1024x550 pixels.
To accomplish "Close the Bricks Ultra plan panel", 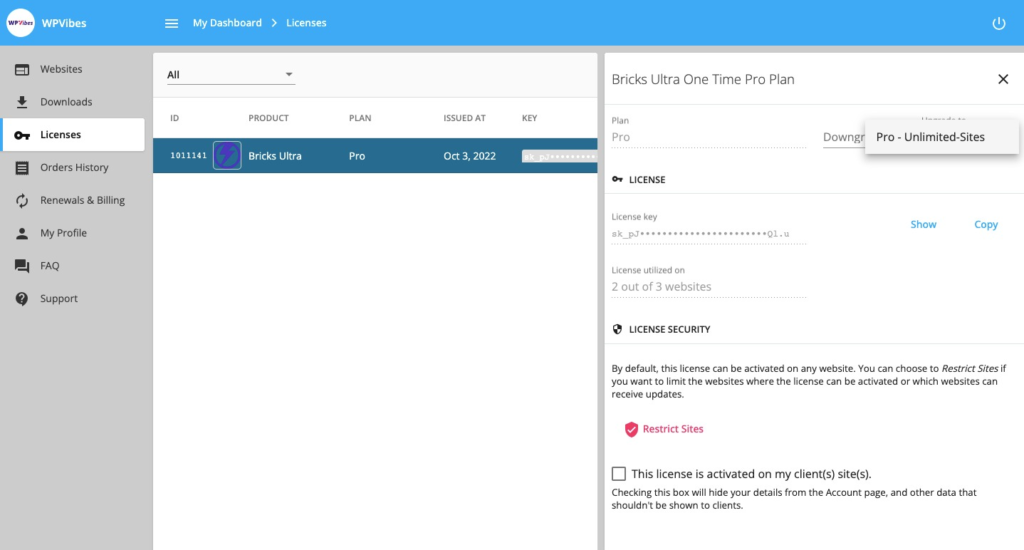I will pos(1003,79).
